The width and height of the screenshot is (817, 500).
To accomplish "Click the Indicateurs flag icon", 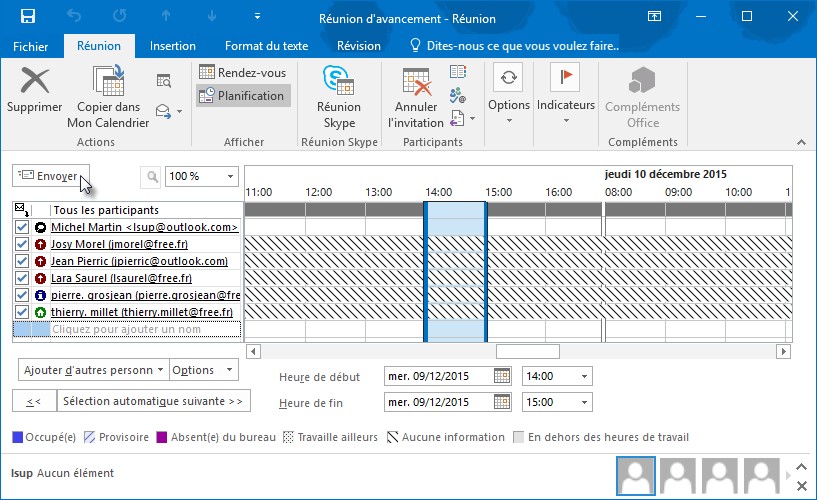I will tap(565, 78).
